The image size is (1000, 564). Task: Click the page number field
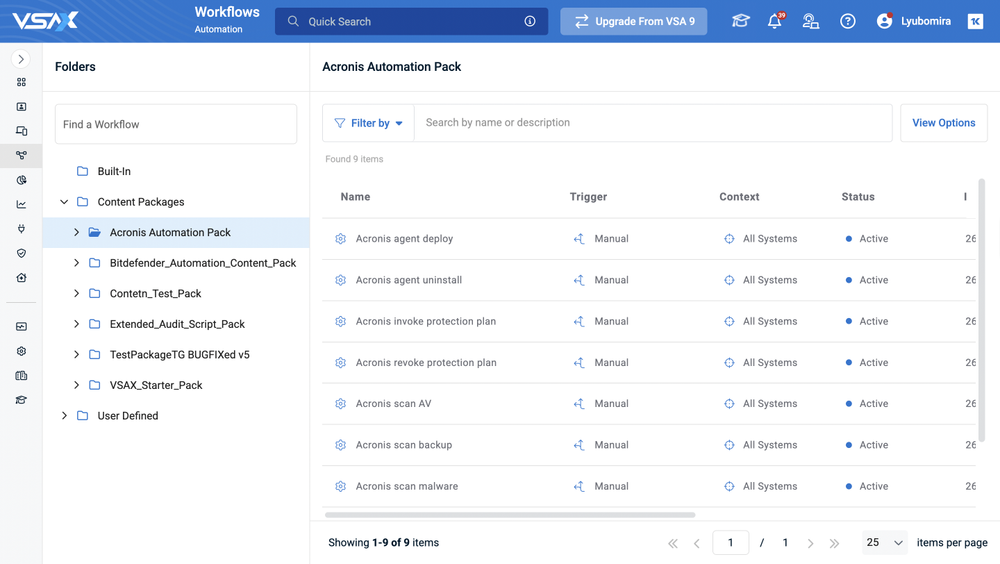click(x=730, y=543)
